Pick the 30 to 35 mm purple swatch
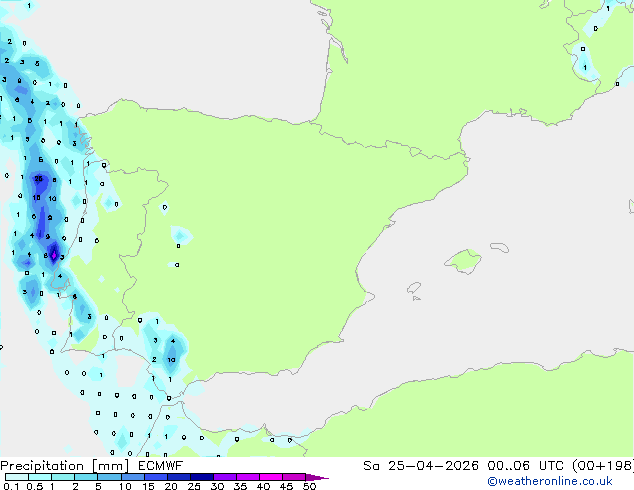This screenshot has height=490, width=634. [224, 477]
